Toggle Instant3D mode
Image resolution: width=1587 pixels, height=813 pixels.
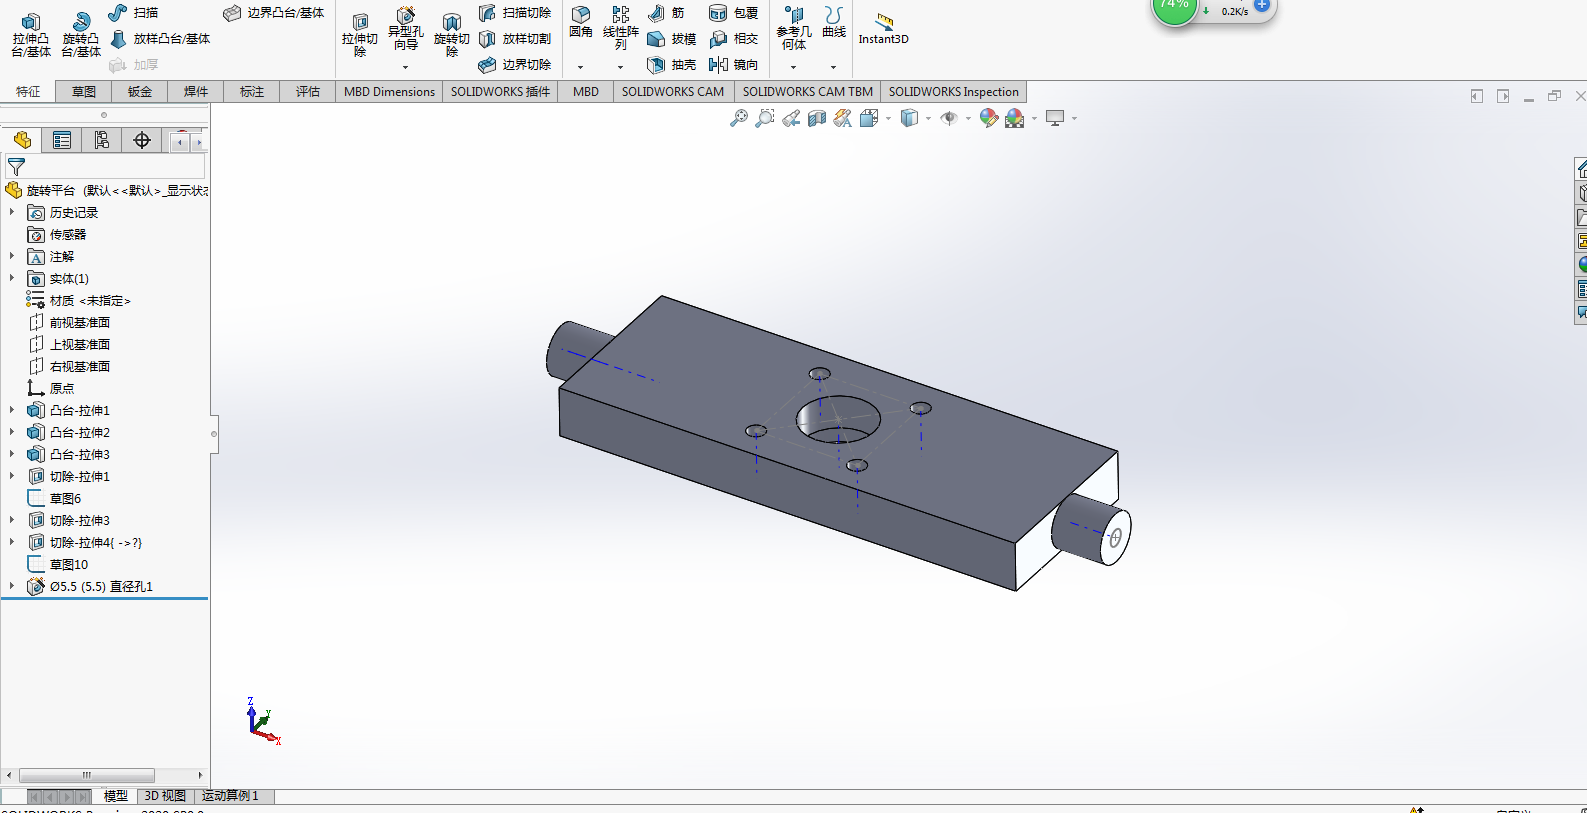coord(884,29)
